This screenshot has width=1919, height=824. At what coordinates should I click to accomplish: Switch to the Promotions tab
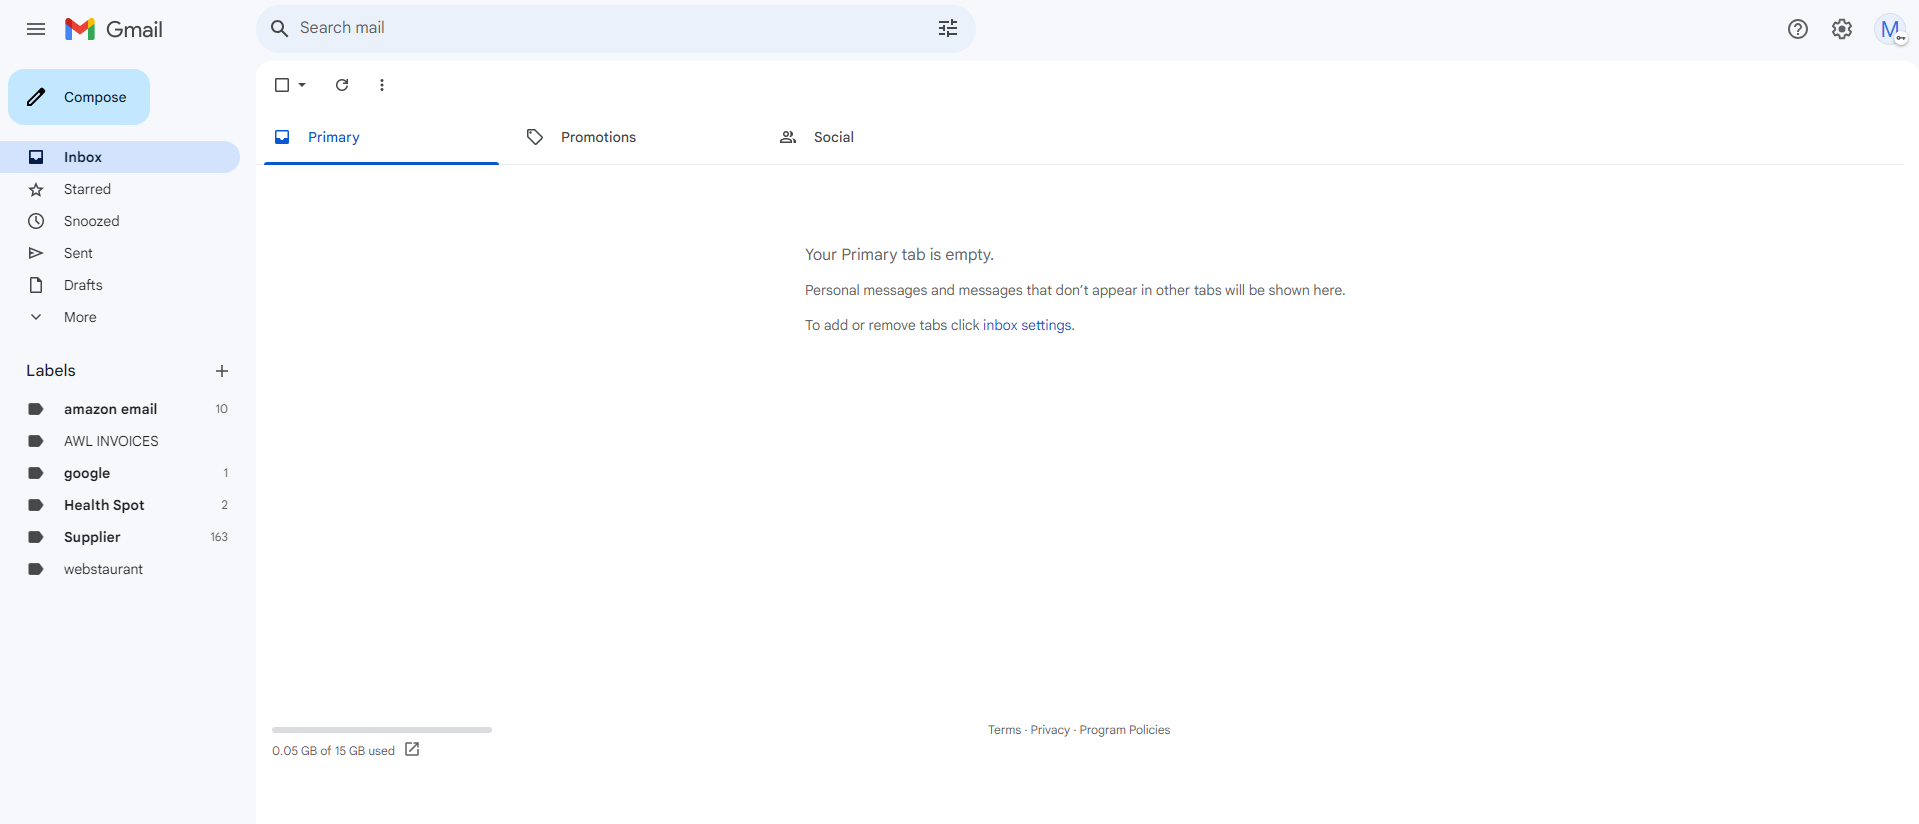pyautogui.click(x=634, y=137)
